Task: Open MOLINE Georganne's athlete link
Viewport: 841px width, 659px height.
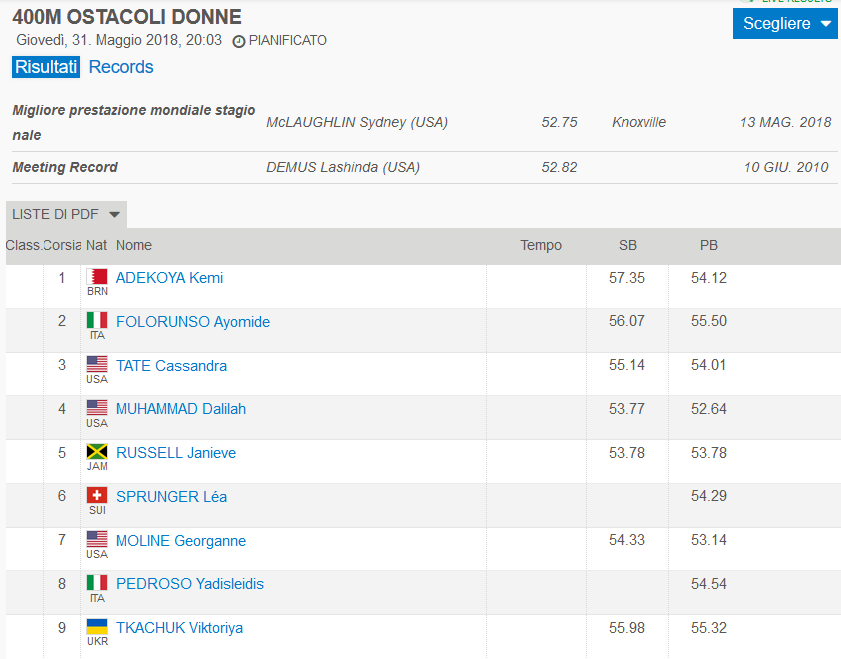Action: click(181, 540)
